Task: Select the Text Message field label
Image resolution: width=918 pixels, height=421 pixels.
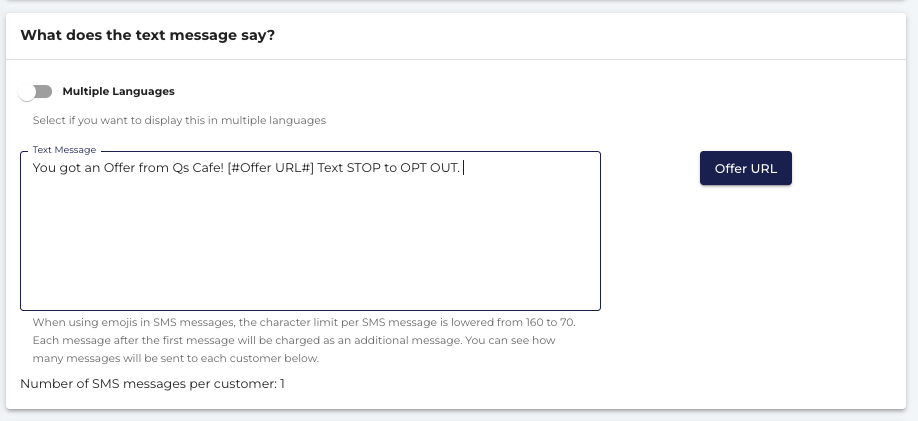Action: (64, 150)
